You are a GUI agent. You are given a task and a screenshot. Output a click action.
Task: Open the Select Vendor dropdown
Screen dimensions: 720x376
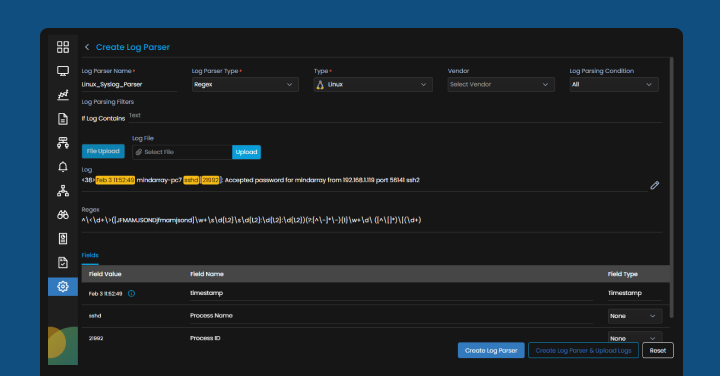coord(501,84)
